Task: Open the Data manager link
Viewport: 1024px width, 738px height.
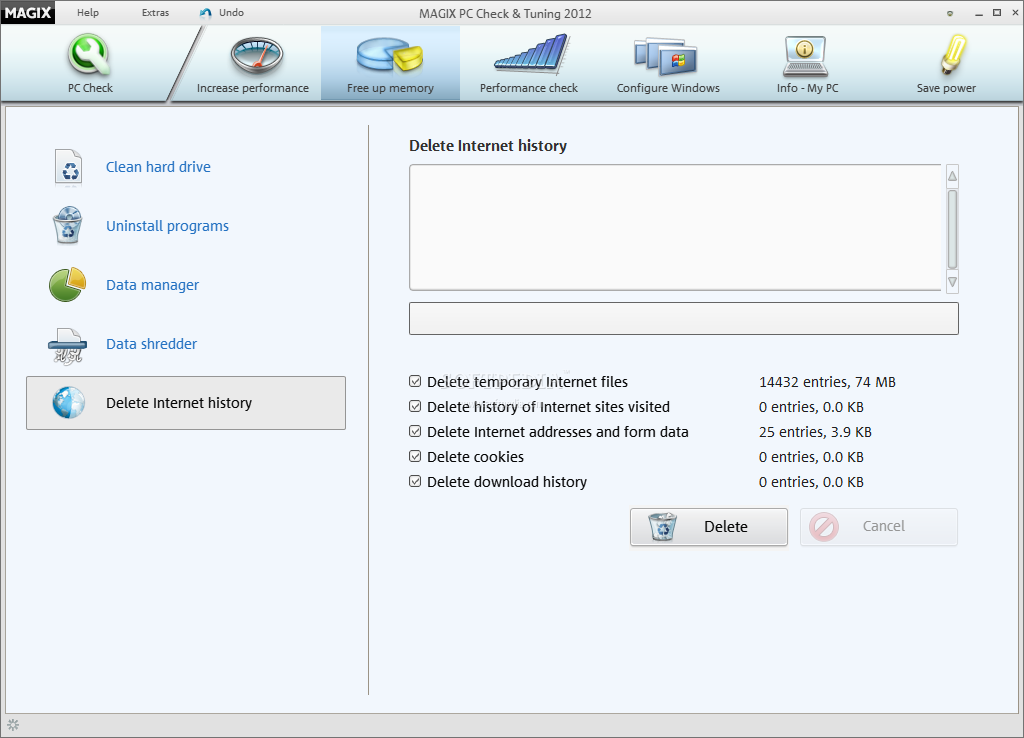Action: click(152, 285)
